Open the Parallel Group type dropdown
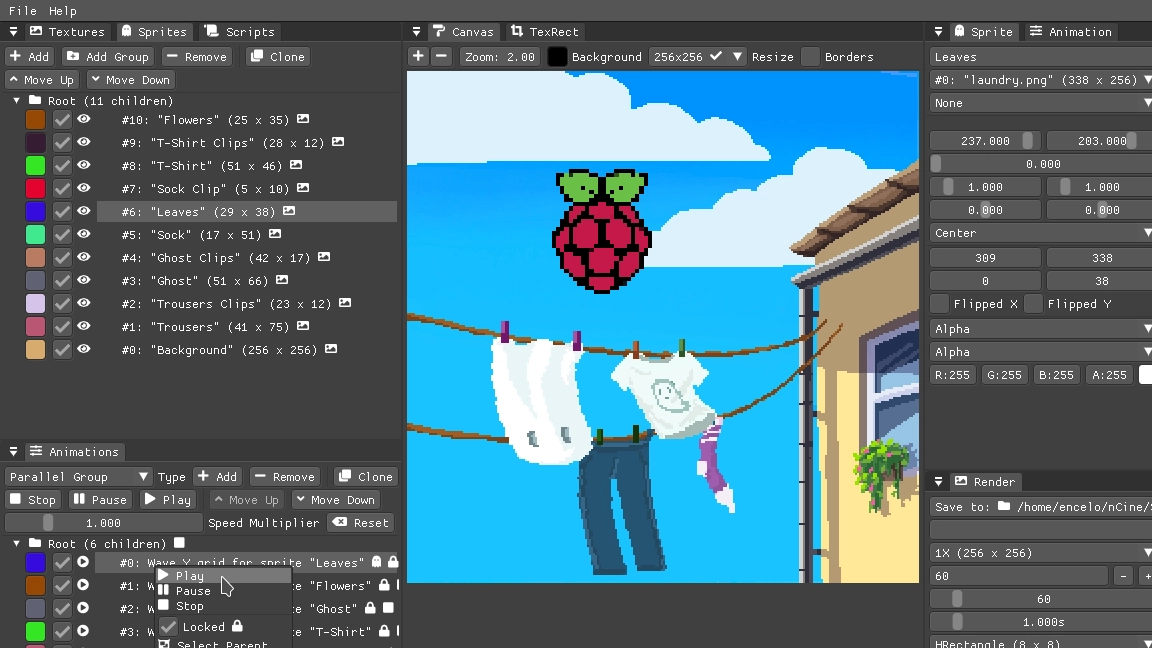 [78, 477]
